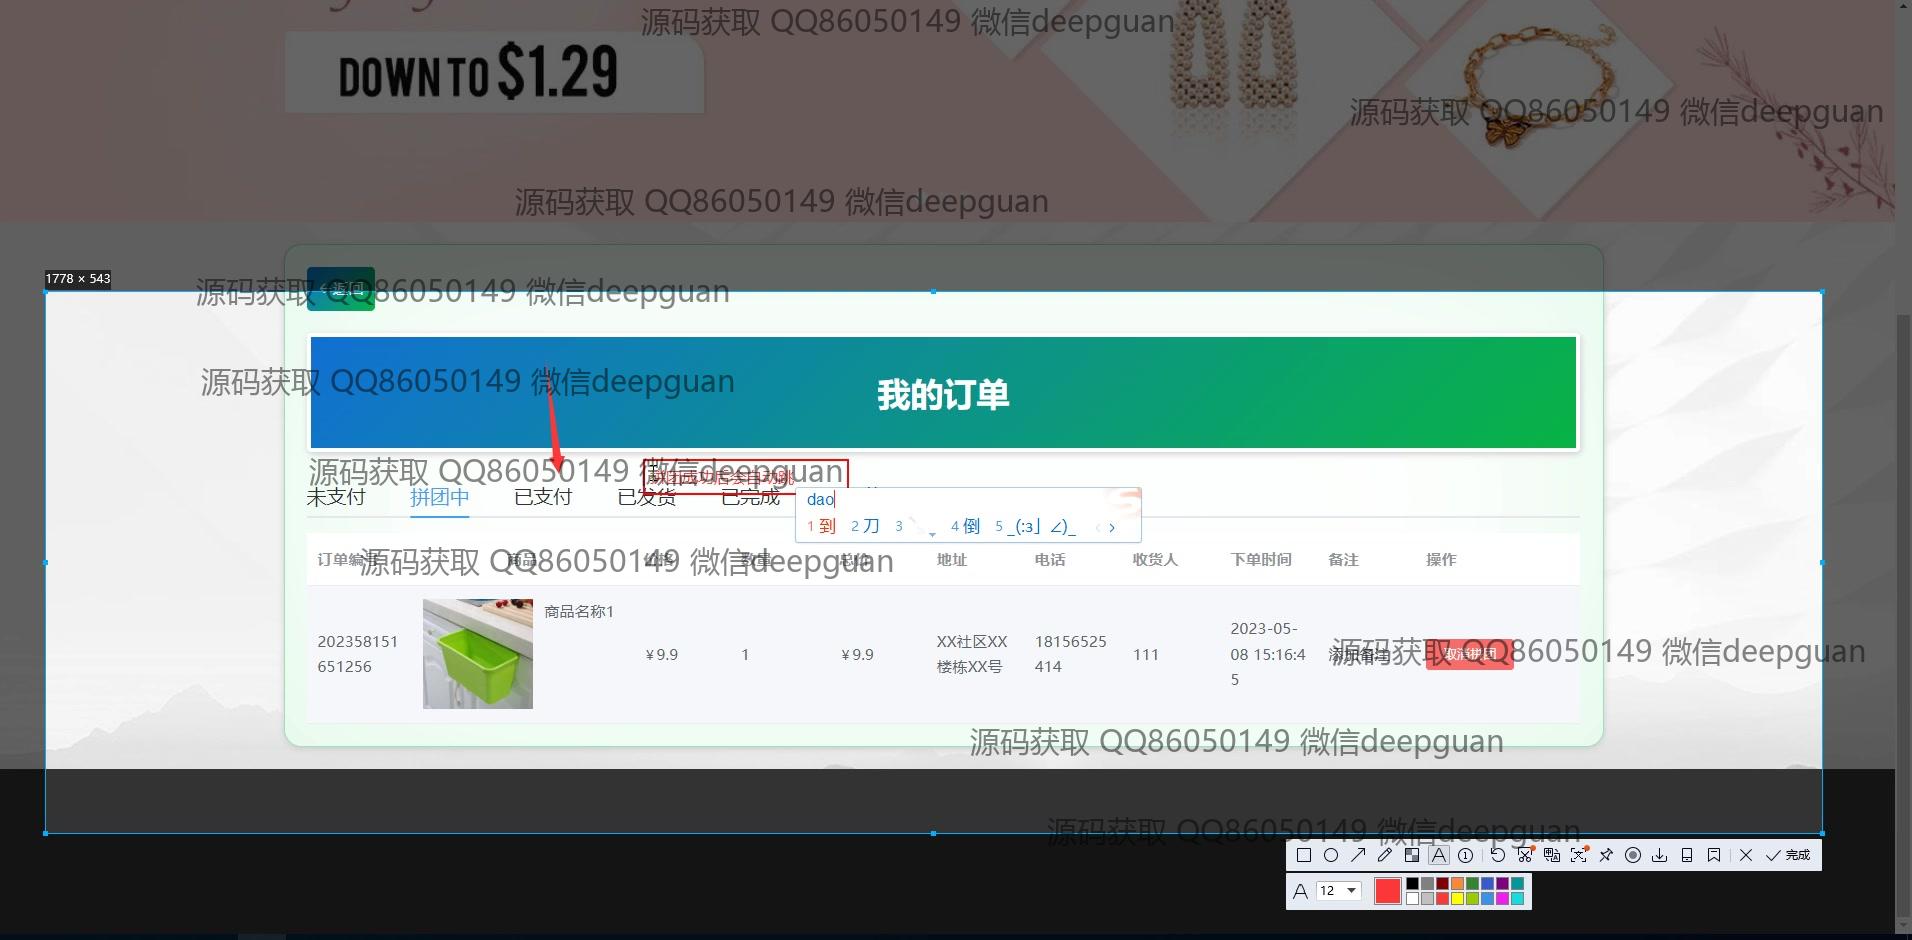
Task: Open the green bin product thumbnail
Action: point(478,654)
